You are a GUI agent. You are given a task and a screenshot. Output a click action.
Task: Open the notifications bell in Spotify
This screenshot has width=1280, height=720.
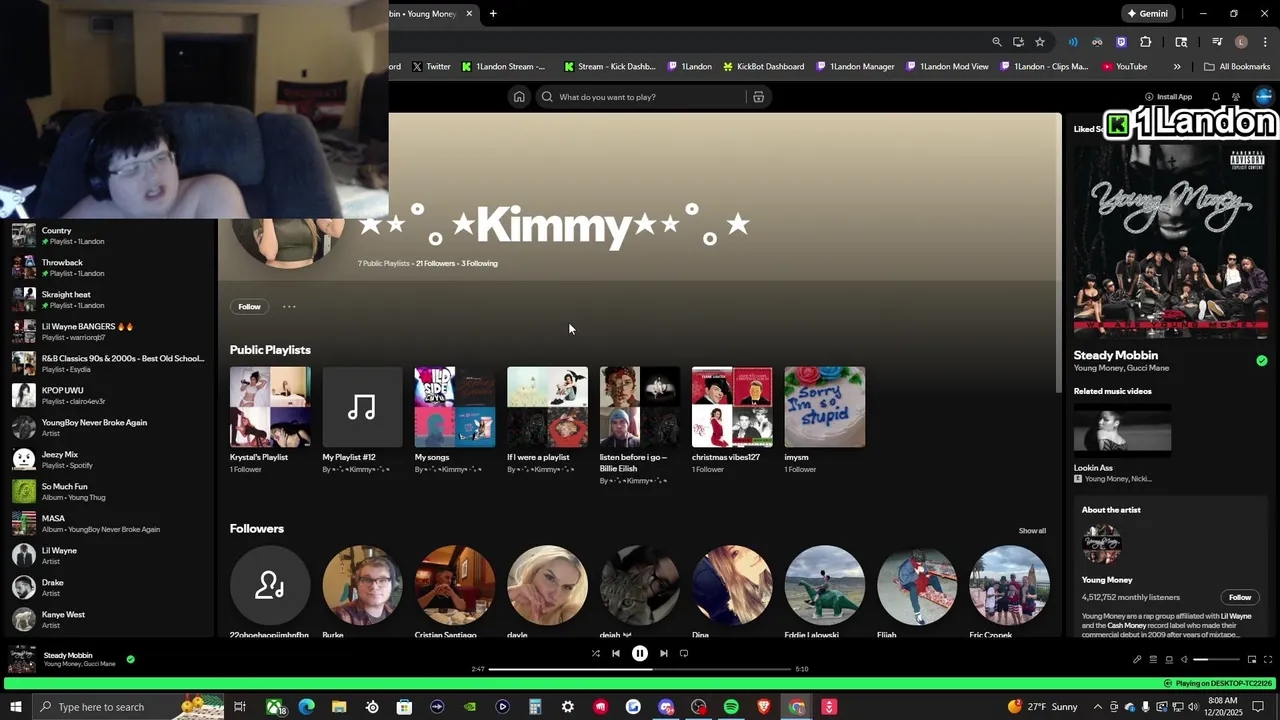1216,97
